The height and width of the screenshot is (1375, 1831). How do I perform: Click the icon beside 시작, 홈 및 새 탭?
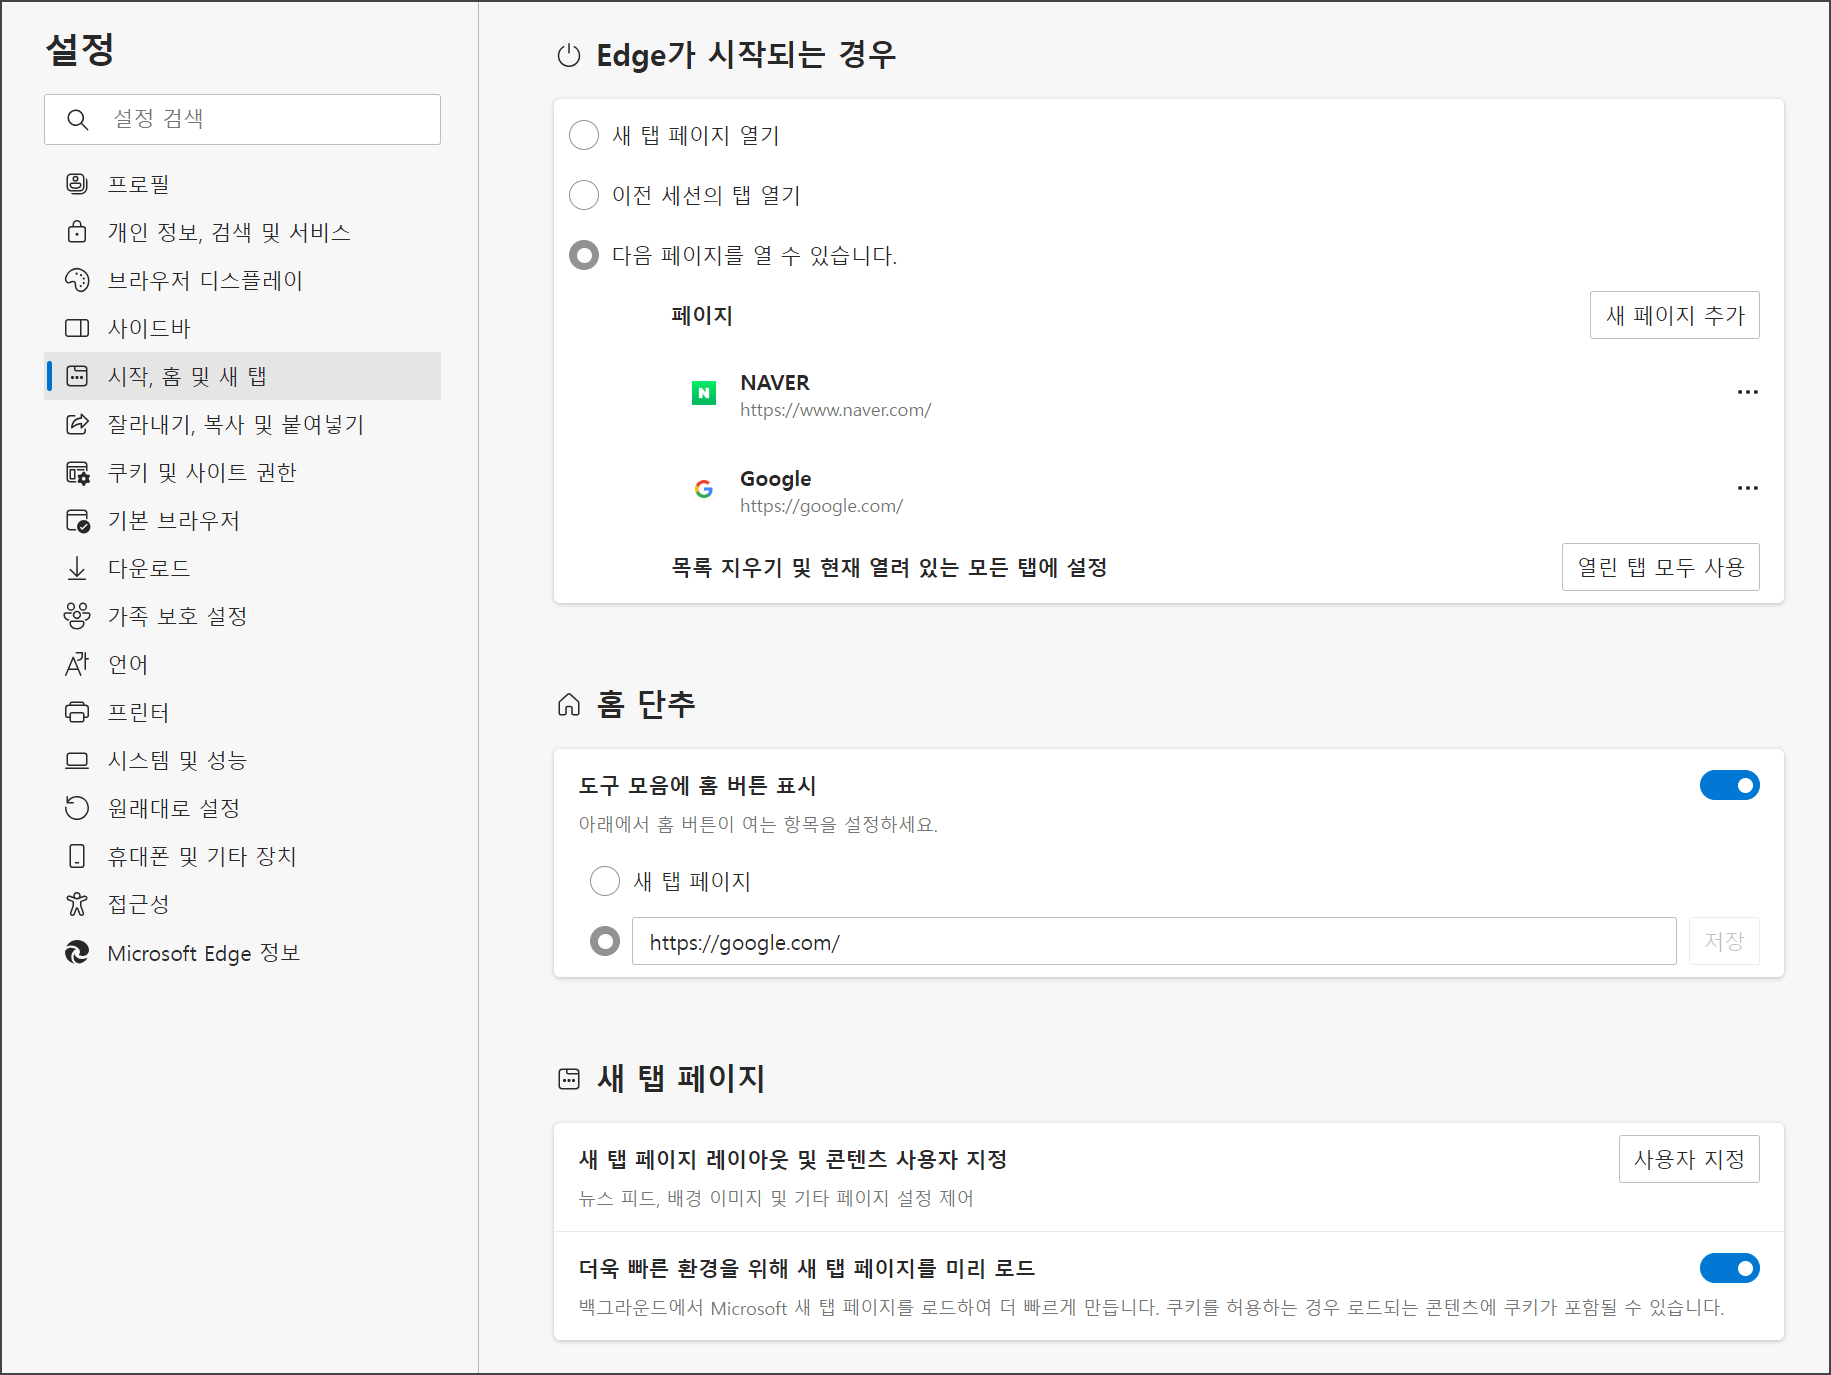click(77, 376)
